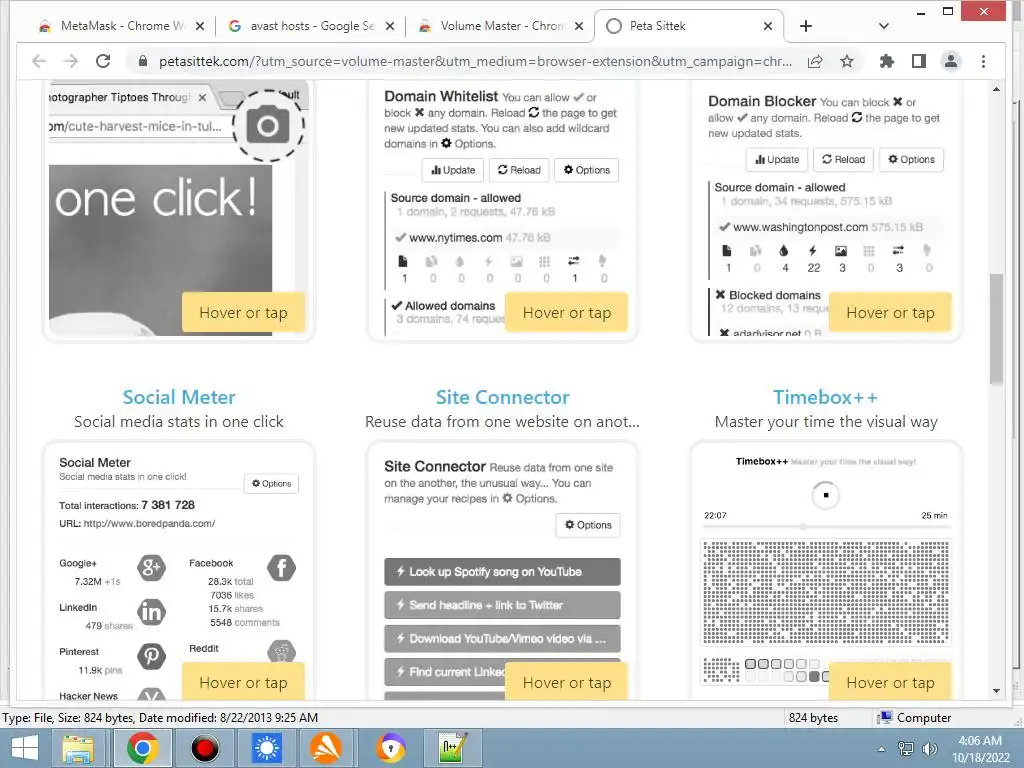The image size is (1024, 768).
Task: Close the Peta Sittek tab
Action: pos(768,26)
